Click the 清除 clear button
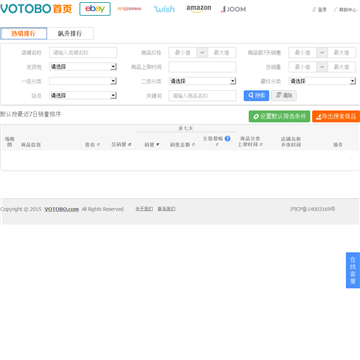Viewport: 360px width, 360px height. [x=284, y=96]
